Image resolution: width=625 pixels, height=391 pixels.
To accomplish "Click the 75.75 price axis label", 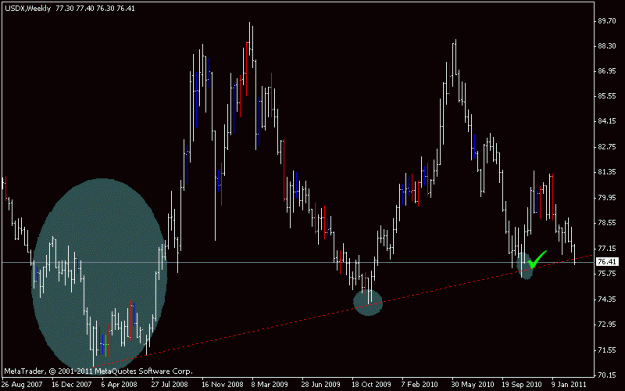I will pos(607,273).
